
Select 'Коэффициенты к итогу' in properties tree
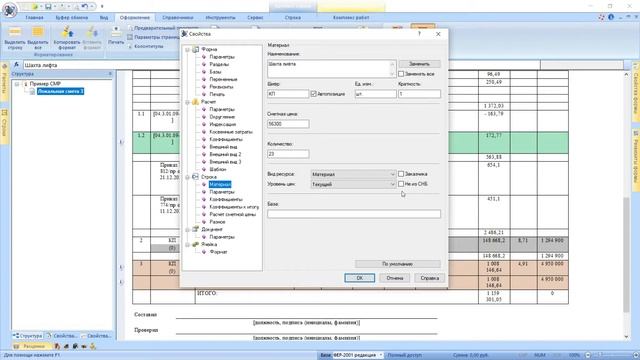coord(234,207)
